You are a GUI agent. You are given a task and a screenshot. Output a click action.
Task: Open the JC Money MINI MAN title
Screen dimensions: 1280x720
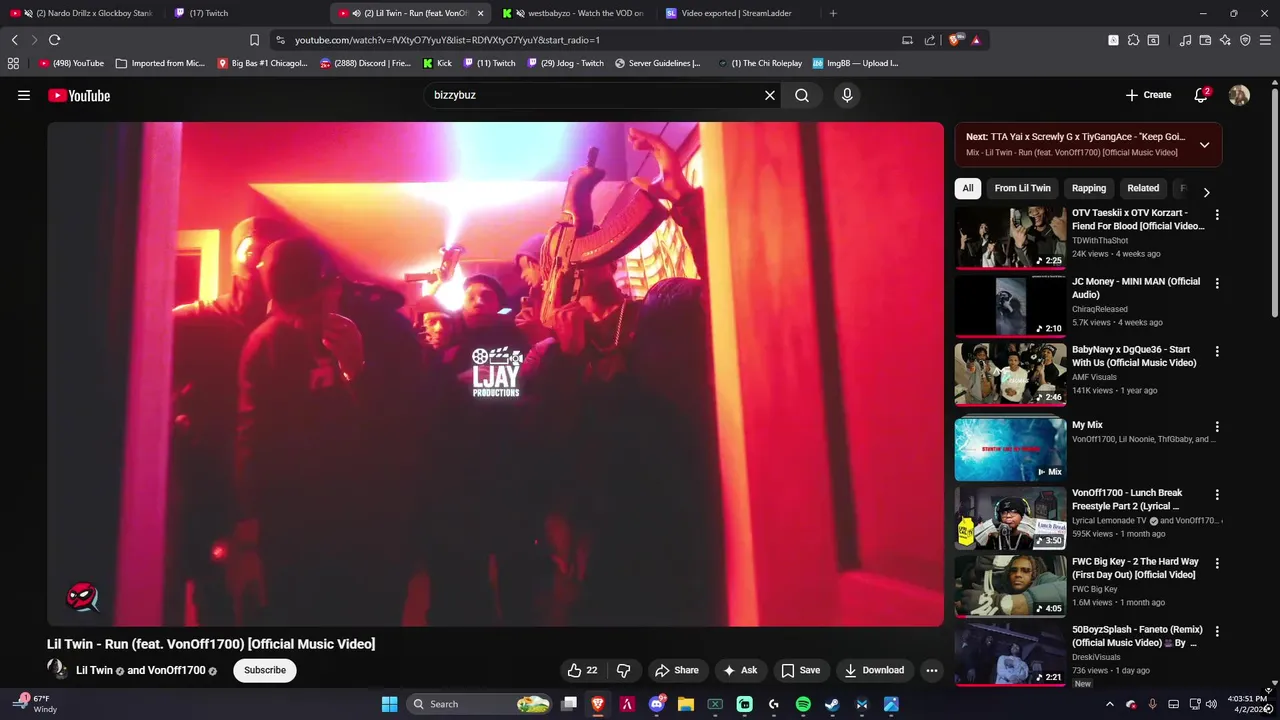click(1136, 288)
